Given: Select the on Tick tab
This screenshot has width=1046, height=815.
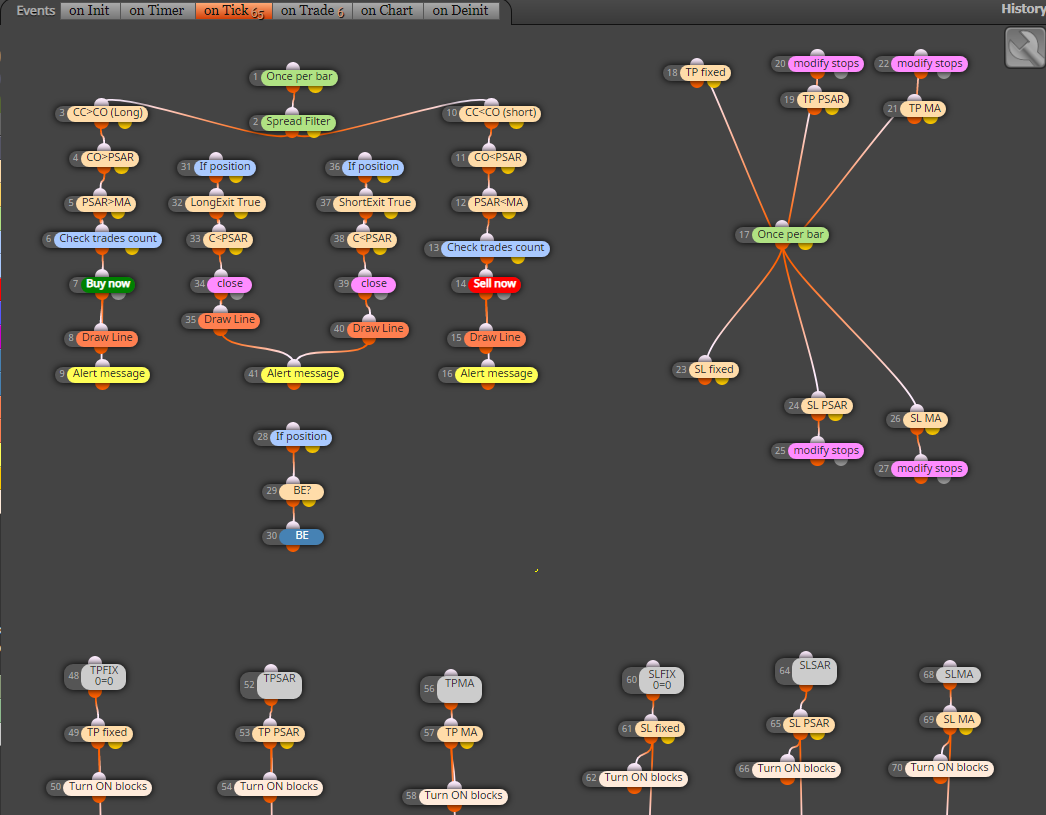Looking at the screenshot, I should pos(233,11).
